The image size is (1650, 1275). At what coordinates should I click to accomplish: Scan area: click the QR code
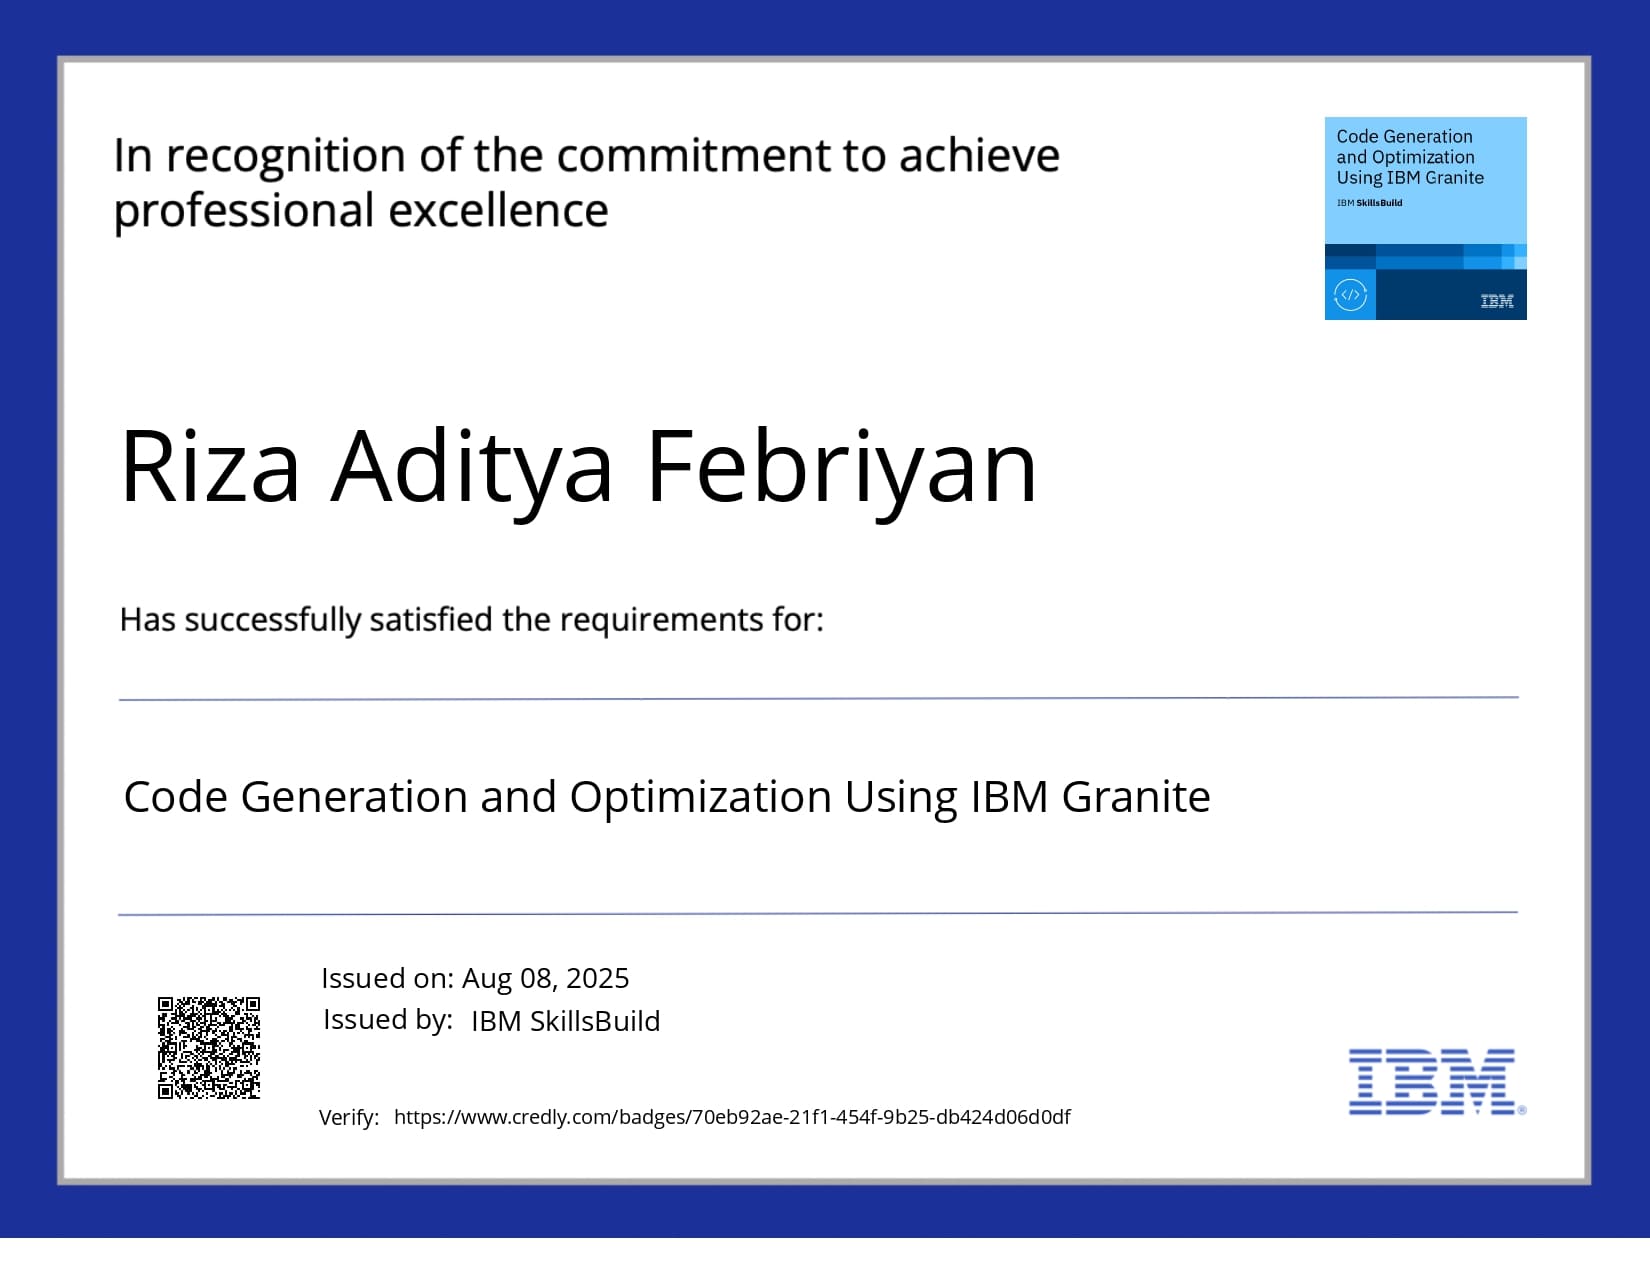pos(209,1047)
